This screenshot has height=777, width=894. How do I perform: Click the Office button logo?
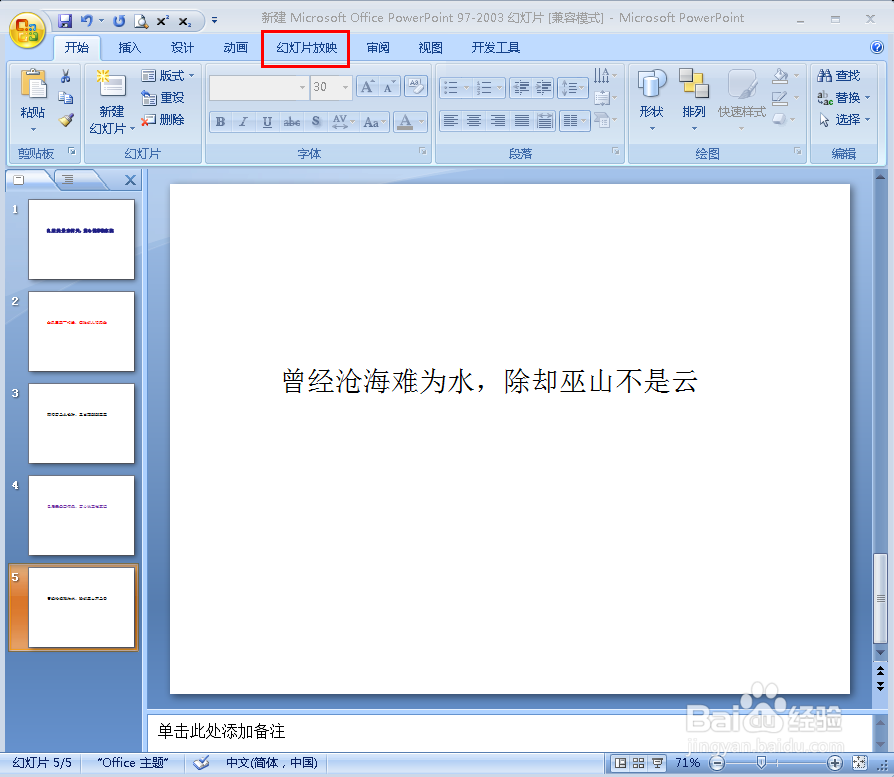pos(26,30)
